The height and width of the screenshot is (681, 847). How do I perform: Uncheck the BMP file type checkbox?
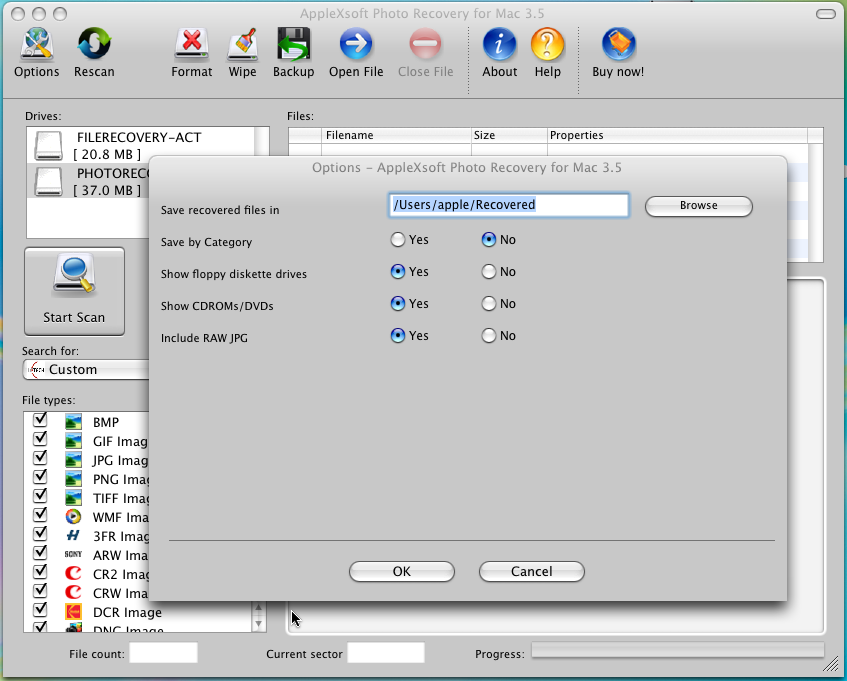[x=40, y=420]
